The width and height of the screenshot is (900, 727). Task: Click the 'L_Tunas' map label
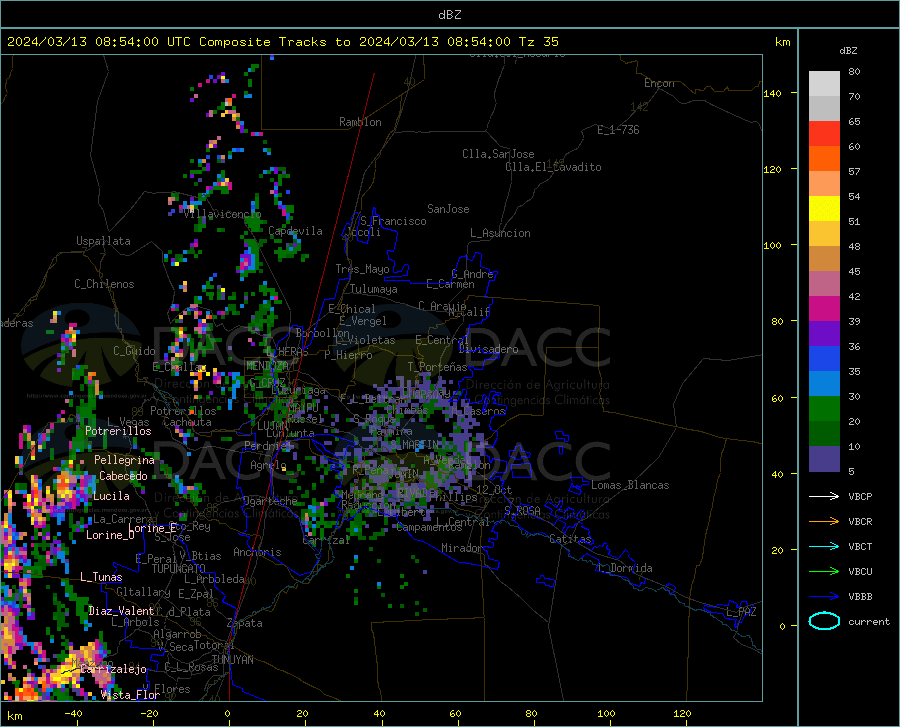click(101, 577)
